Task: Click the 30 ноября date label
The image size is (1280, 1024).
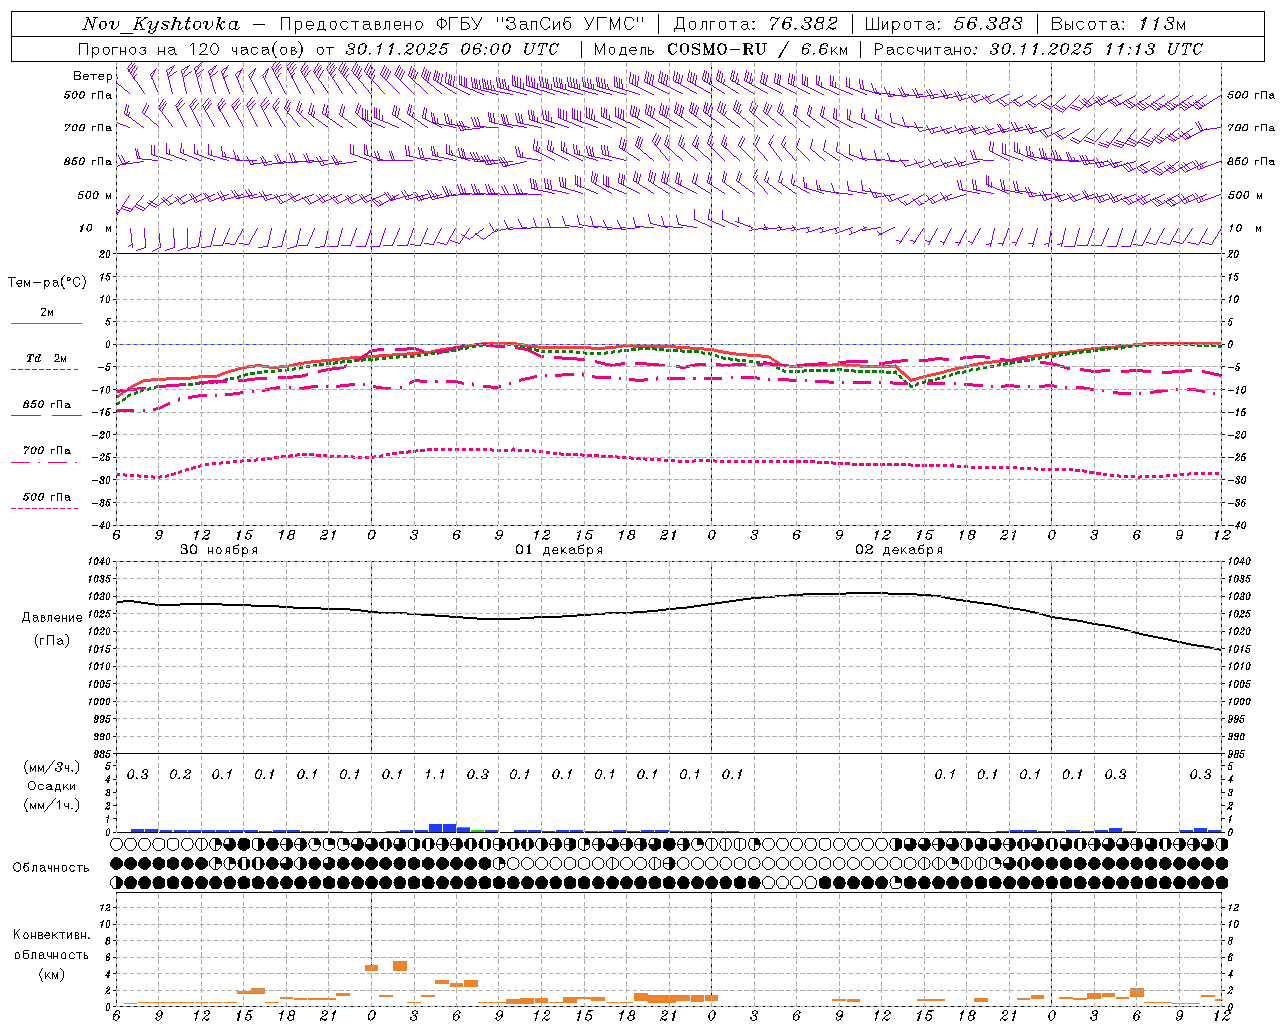Action: pos(219,550)
